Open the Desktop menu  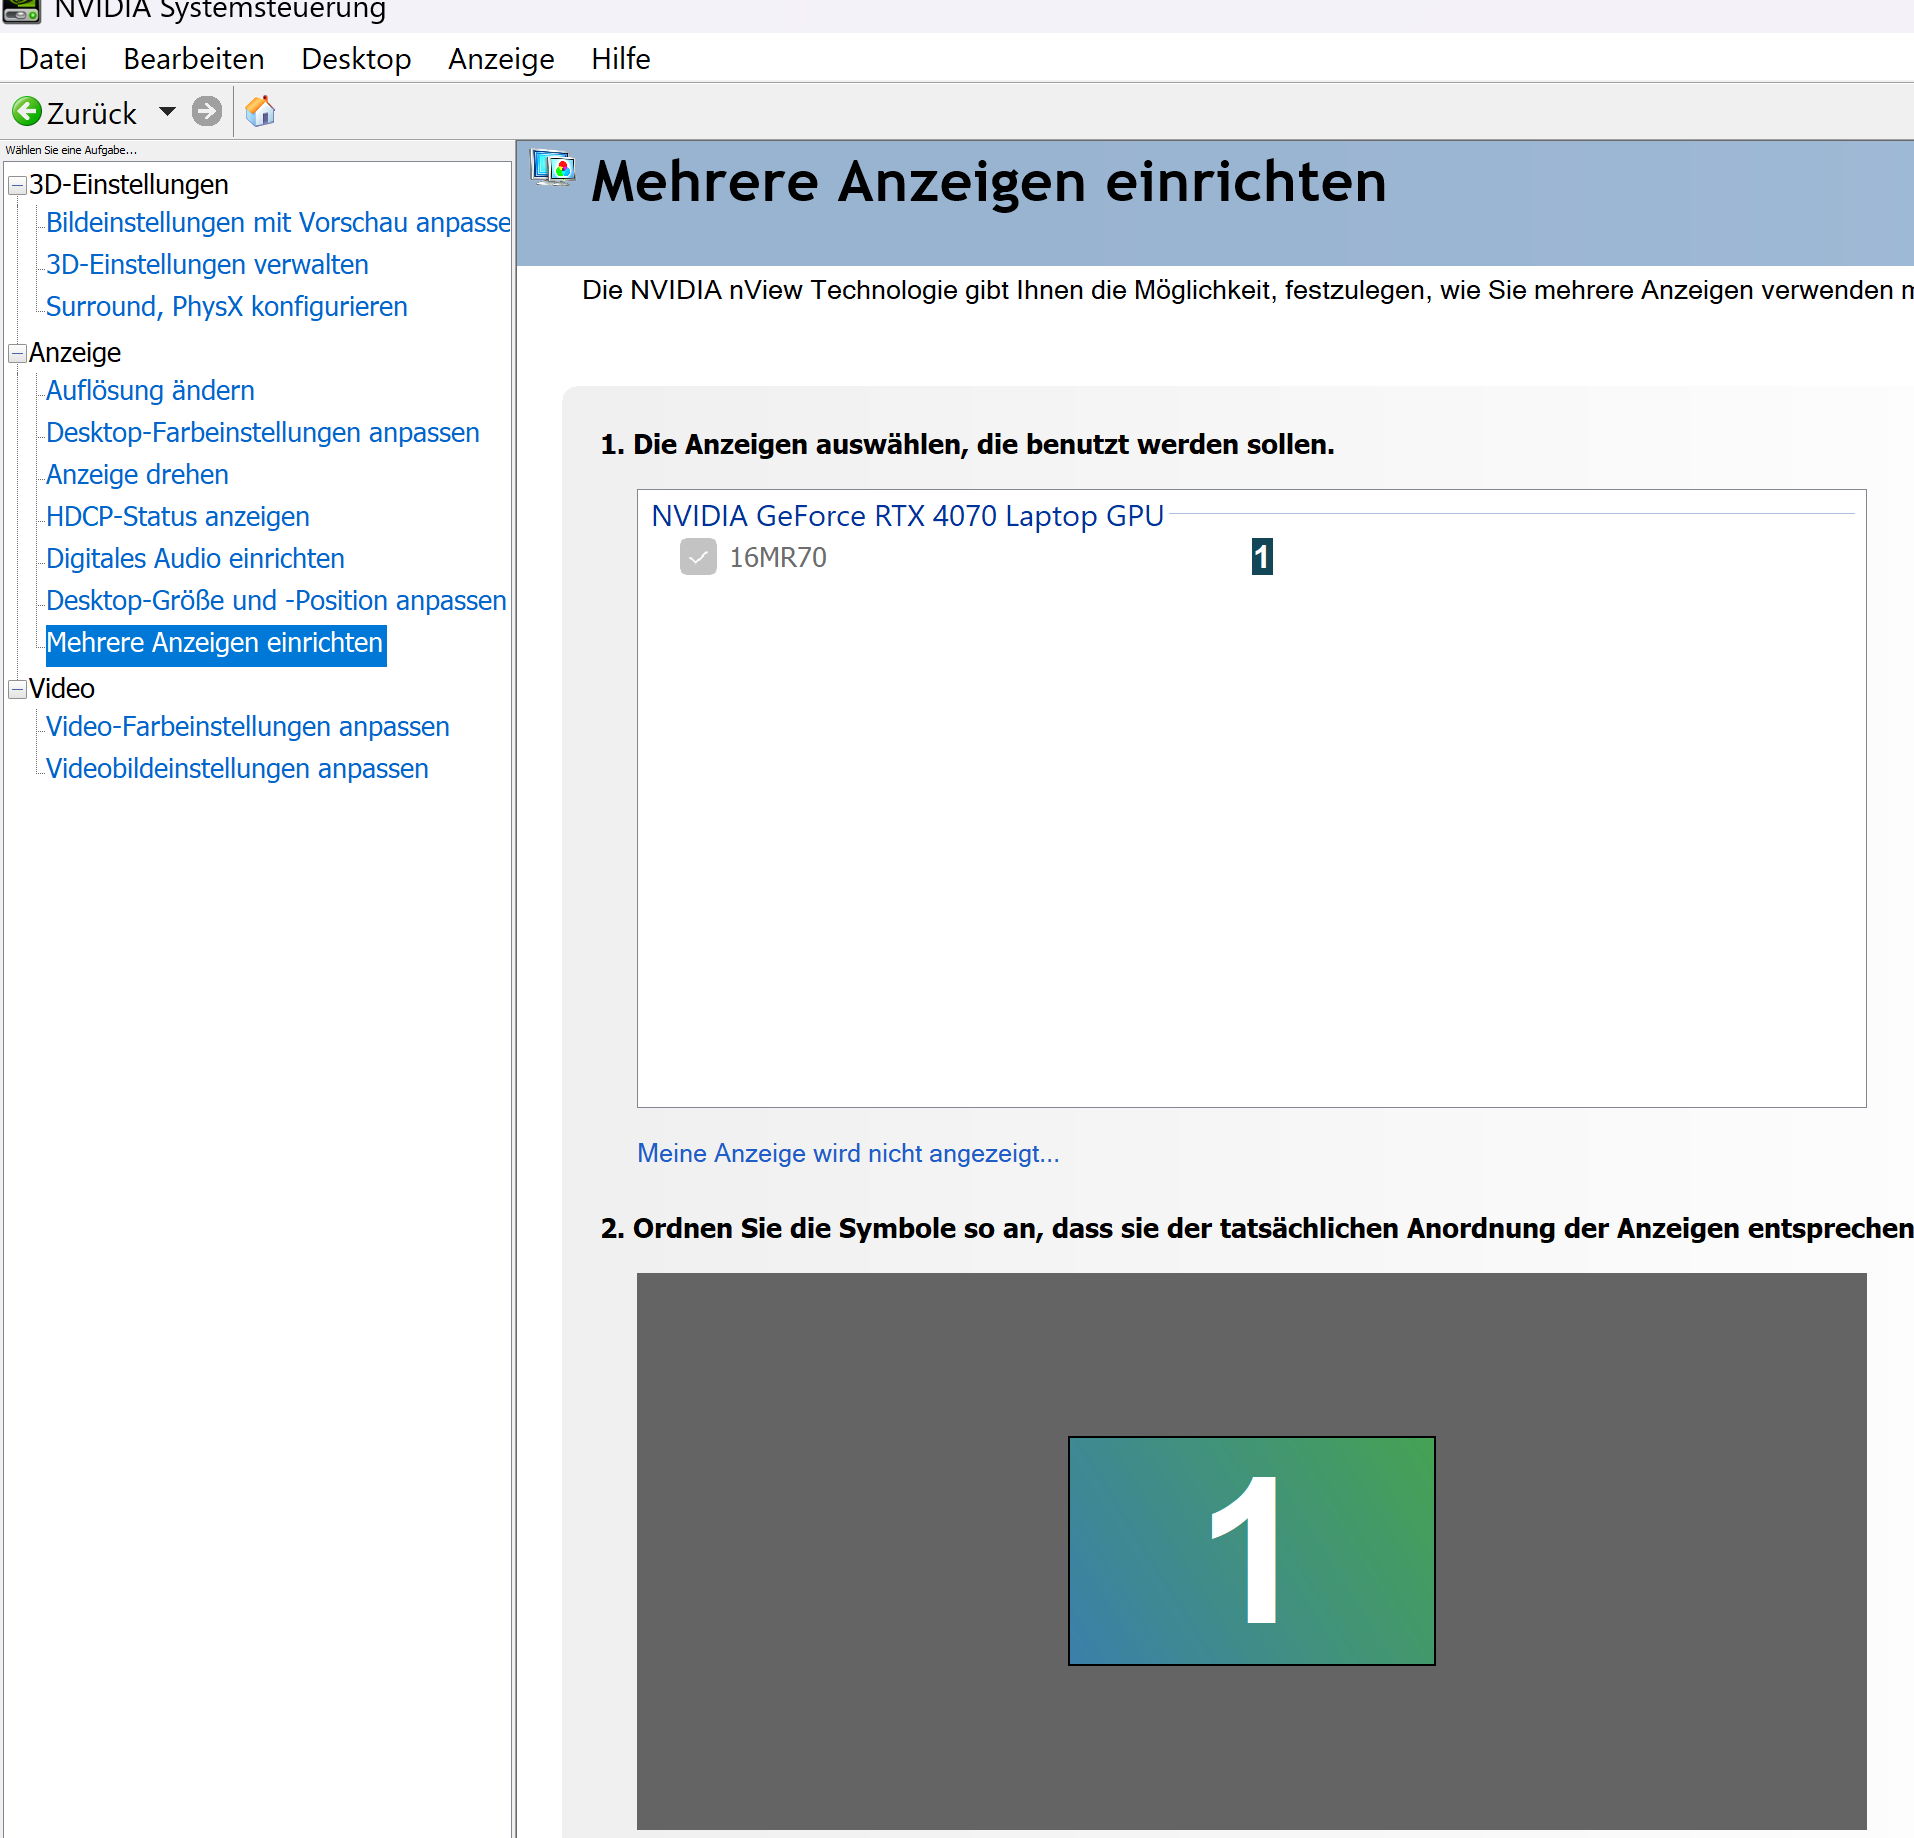tap(356, 59)
